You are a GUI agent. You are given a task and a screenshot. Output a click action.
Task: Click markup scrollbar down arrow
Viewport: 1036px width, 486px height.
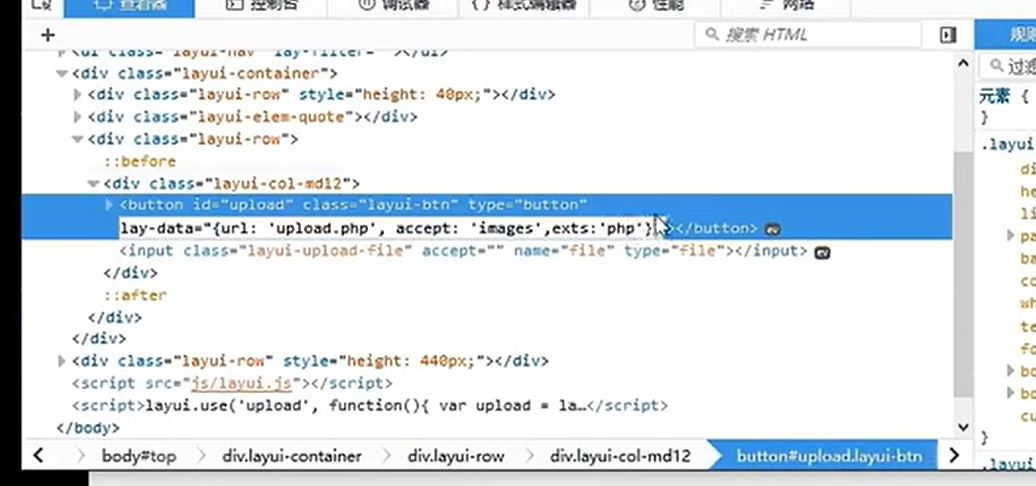pos(963,427)
